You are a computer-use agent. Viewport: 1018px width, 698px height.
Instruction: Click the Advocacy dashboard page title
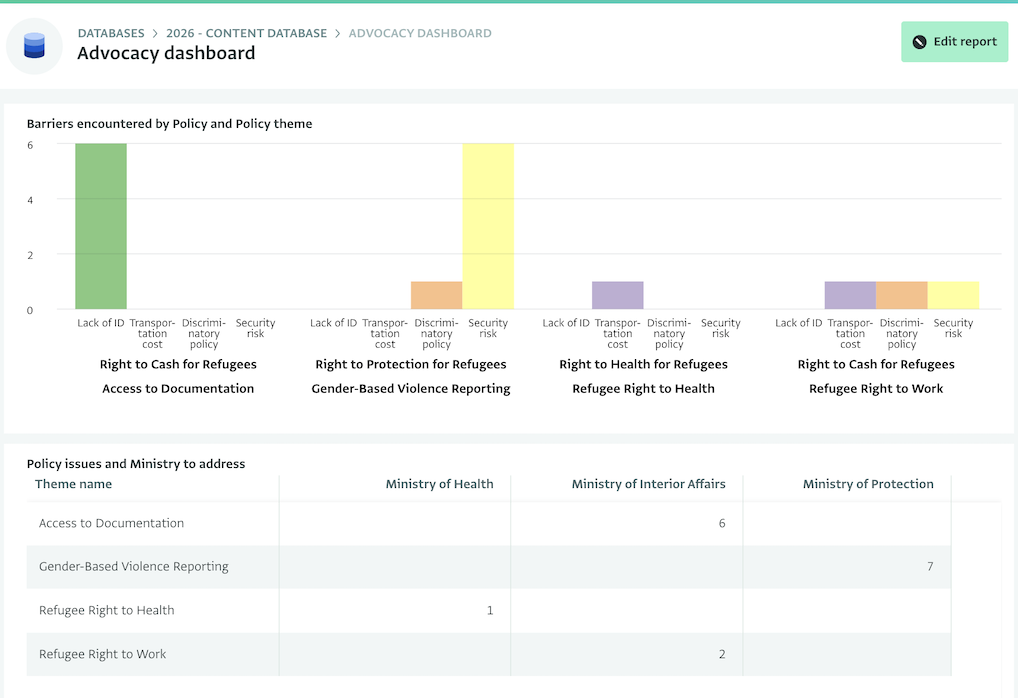(166, 53)
